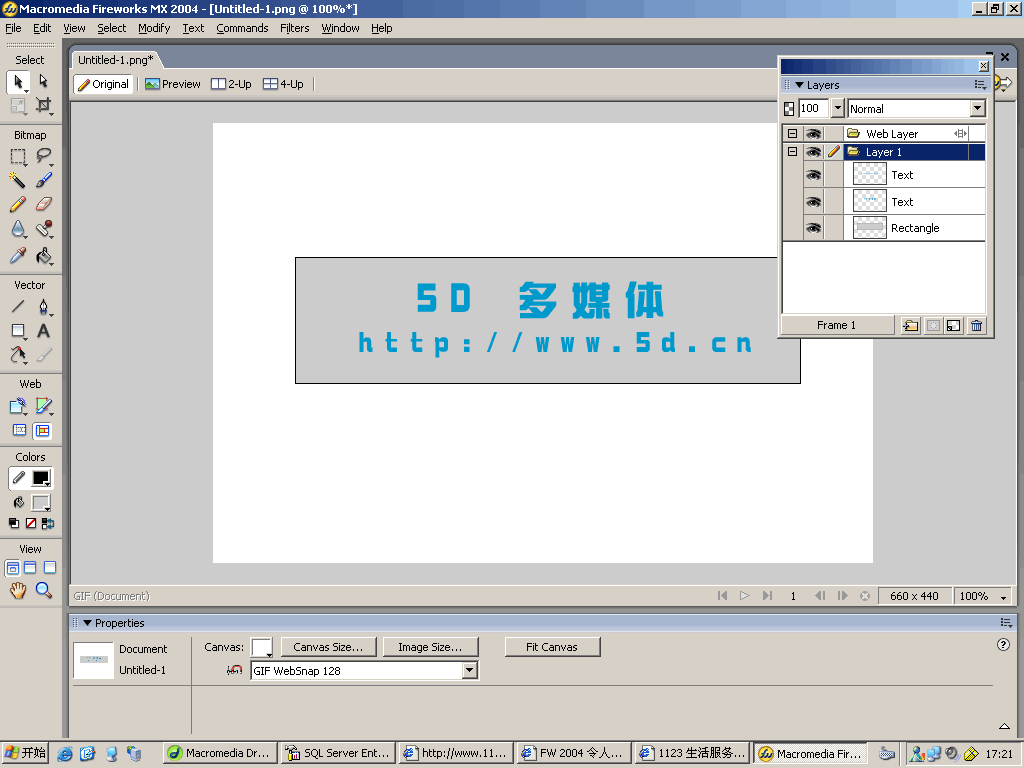
Task: Click New/Duplicate Layer icon in Layers panel
Action: [910, 325]
